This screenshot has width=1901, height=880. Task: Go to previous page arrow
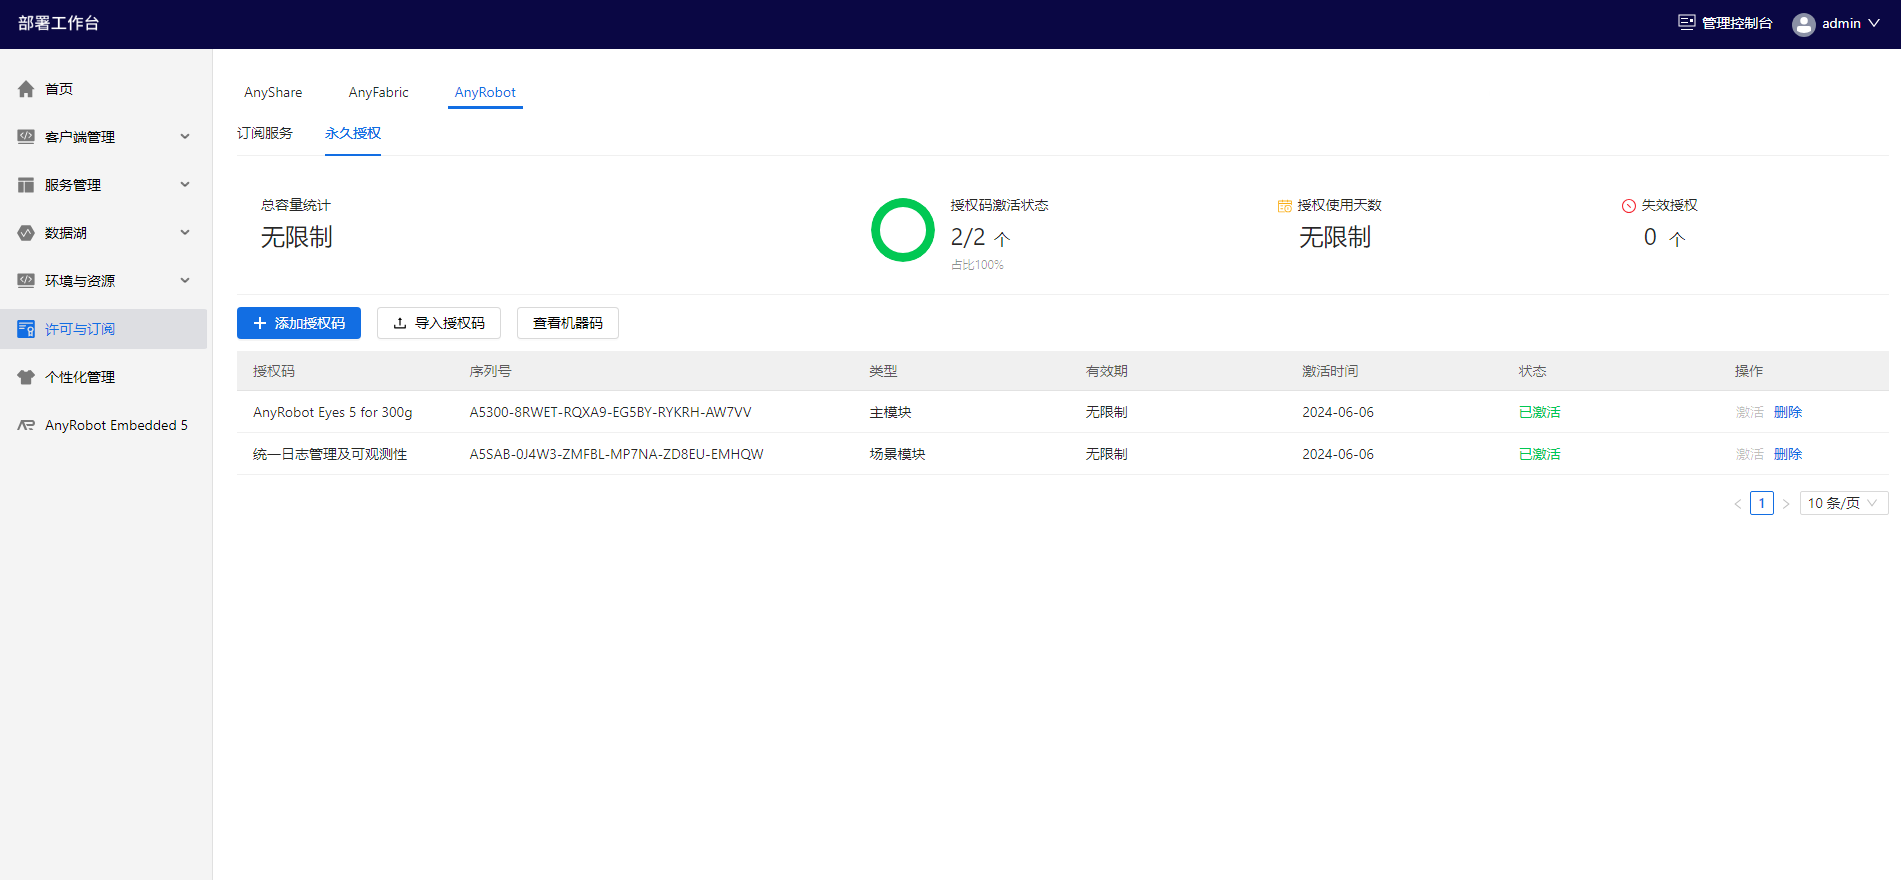point(1738,503)
